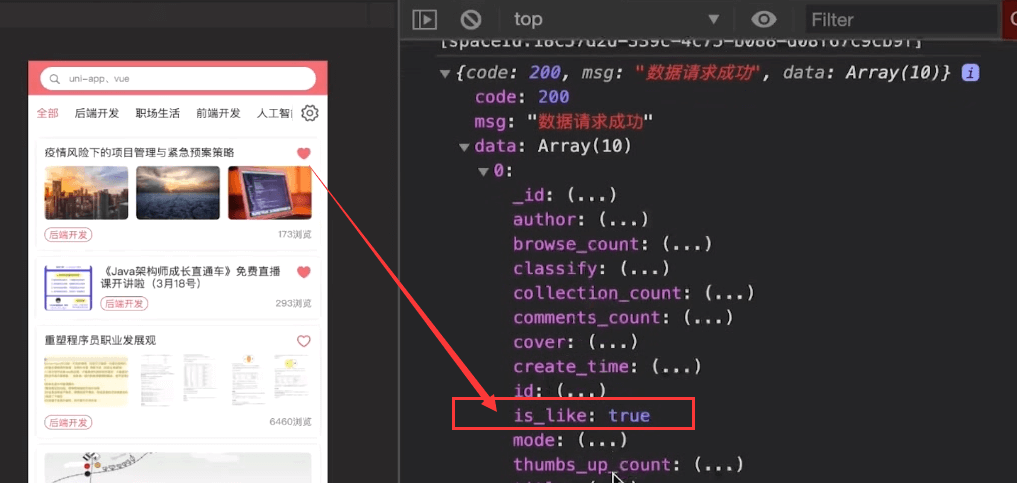Reveal the create_time value
Screen dimensions: 1017x483
click(x=676, y=367)
